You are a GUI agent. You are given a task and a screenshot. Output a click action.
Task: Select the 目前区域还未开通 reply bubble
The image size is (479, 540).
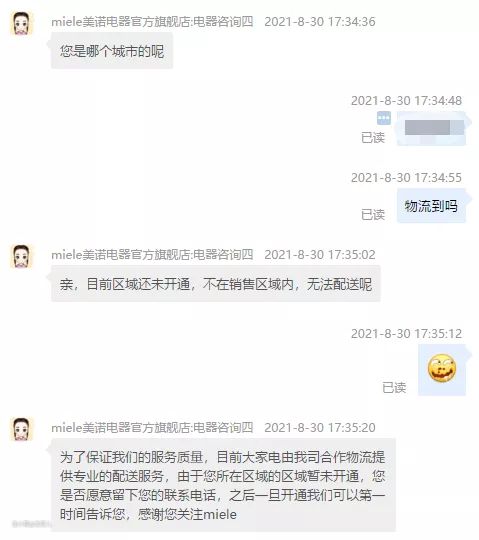pyautogui.click(x=216, y=284)
